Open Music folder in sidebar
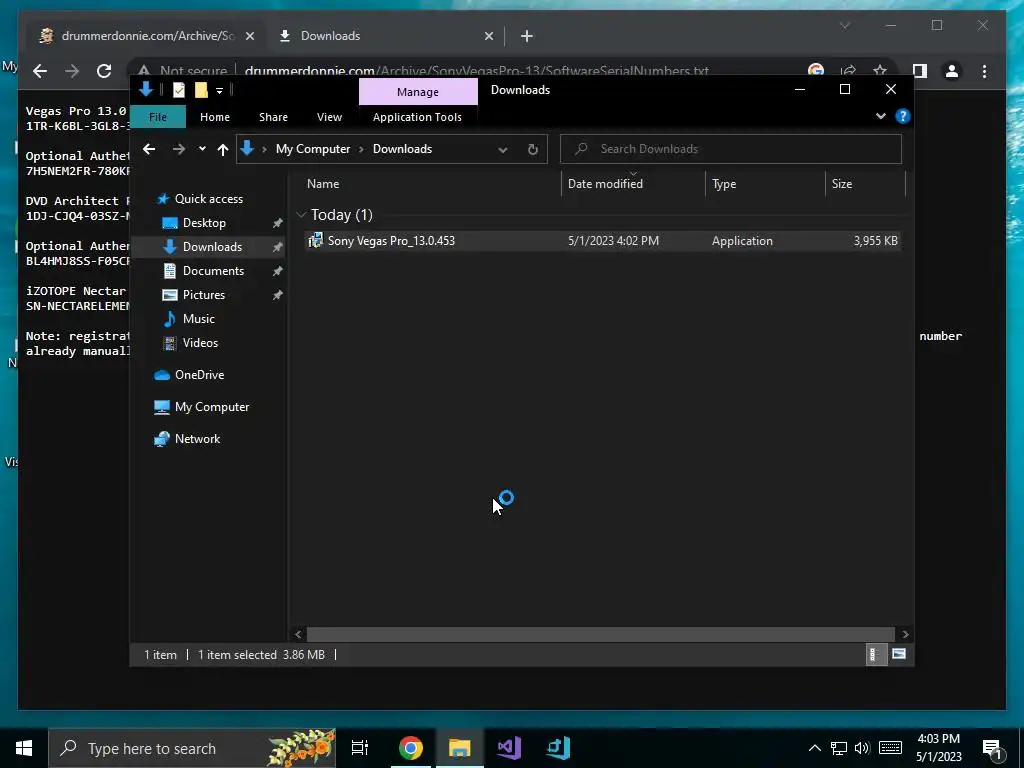Screen dimensions: 1024x768 (198, 319)
